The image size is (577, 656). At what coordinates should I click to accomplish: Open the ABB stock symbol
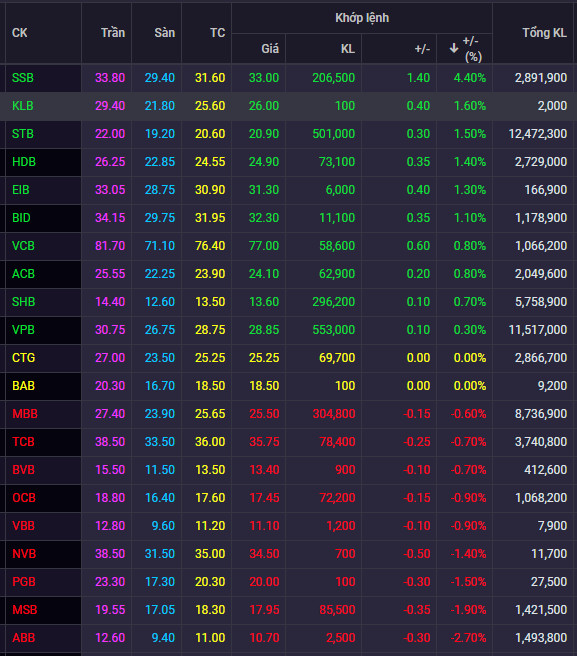tap(23, 638)
